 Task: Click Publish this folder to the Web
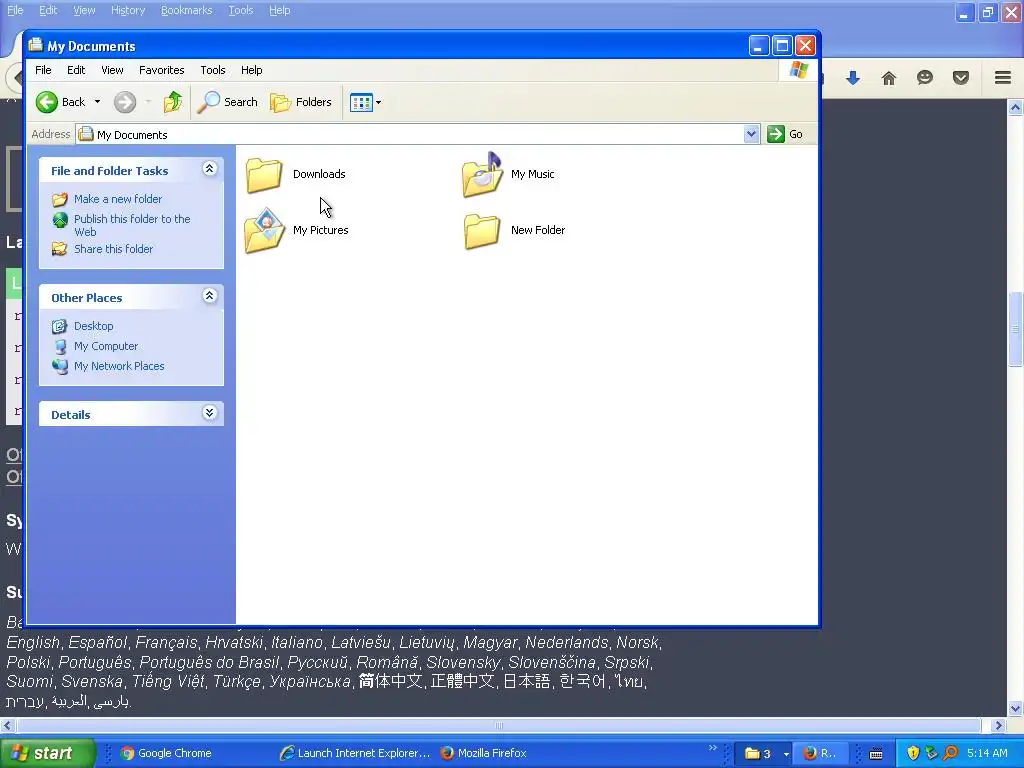pyautogui.click(x=132, y=225)
